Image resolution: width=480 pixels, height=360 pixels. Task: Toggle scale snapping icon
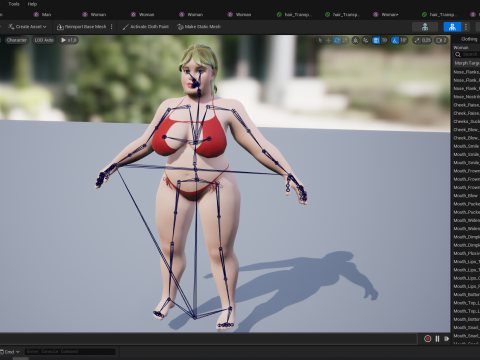(417, 40)
